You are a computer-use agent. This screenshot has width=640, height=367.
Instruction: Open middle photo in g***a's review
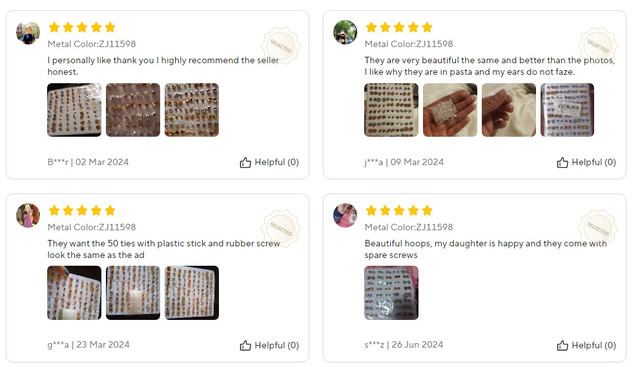(x=133, y=293)
